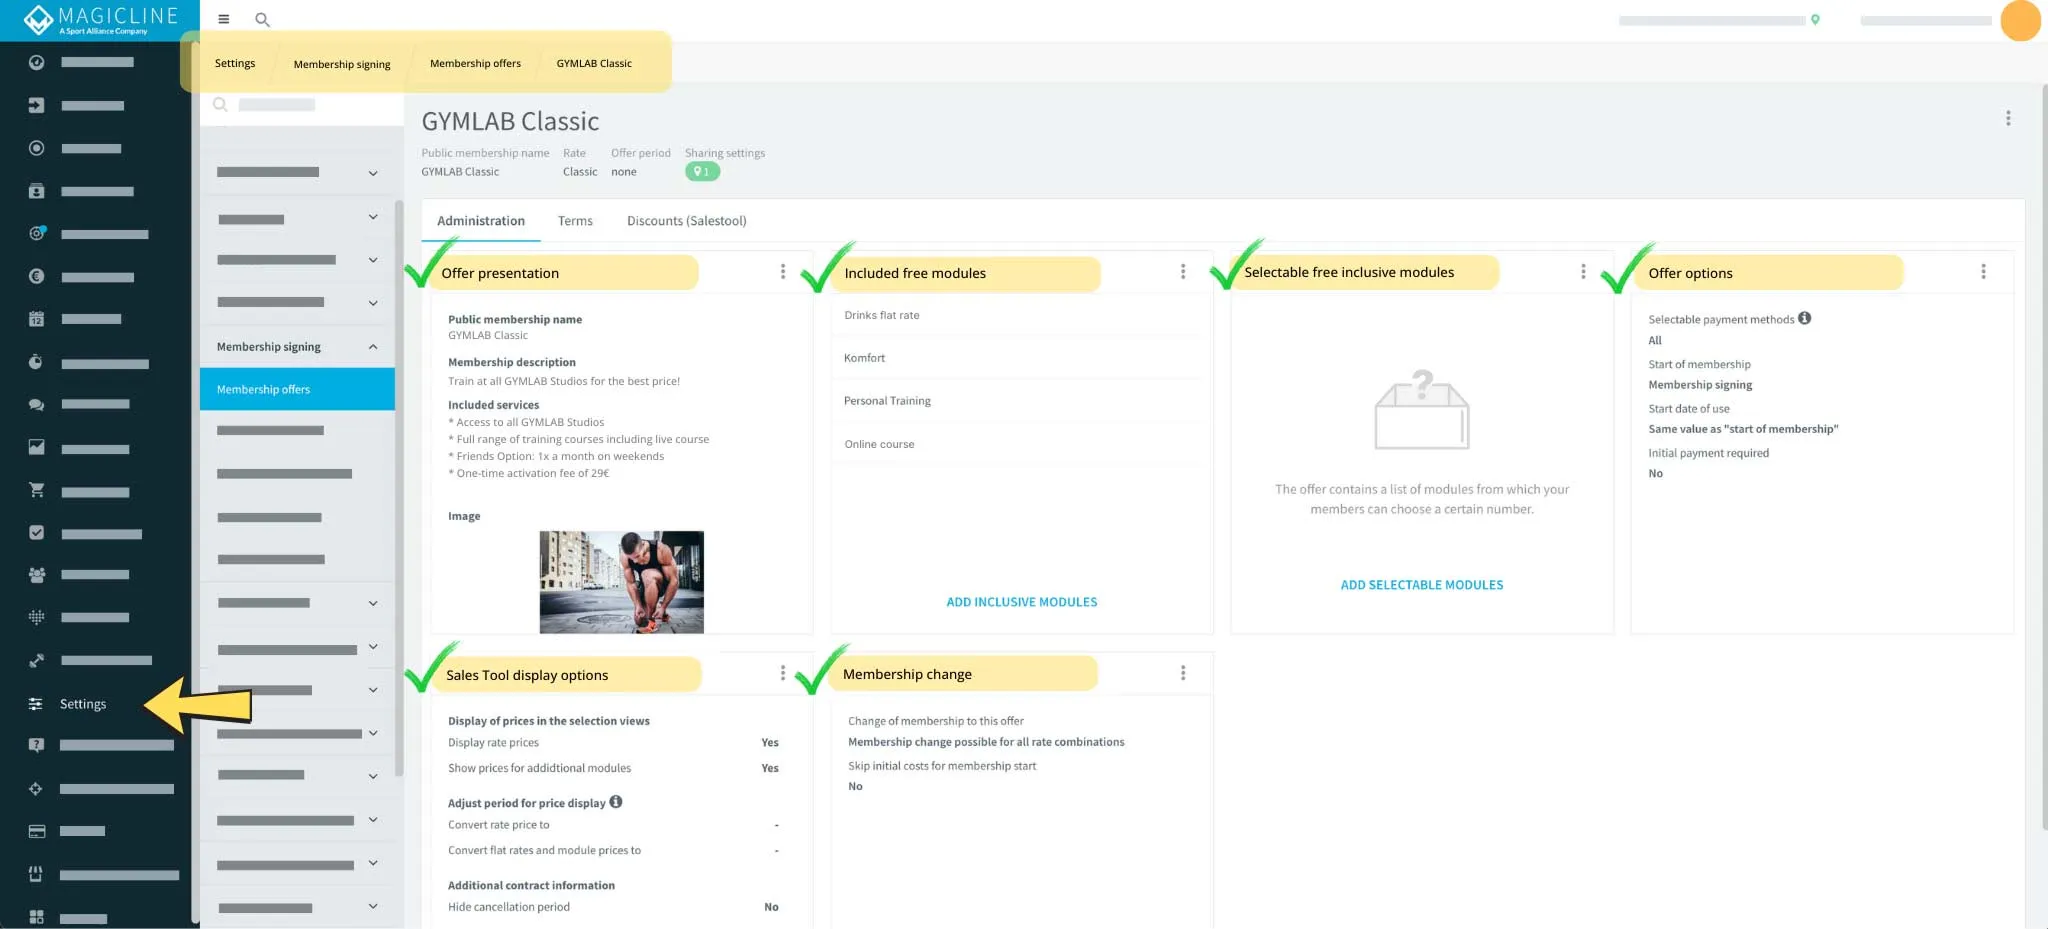Screen dimensions: 2048x929
Task: Click the orange user avatar
Action: click(2020, 20)
